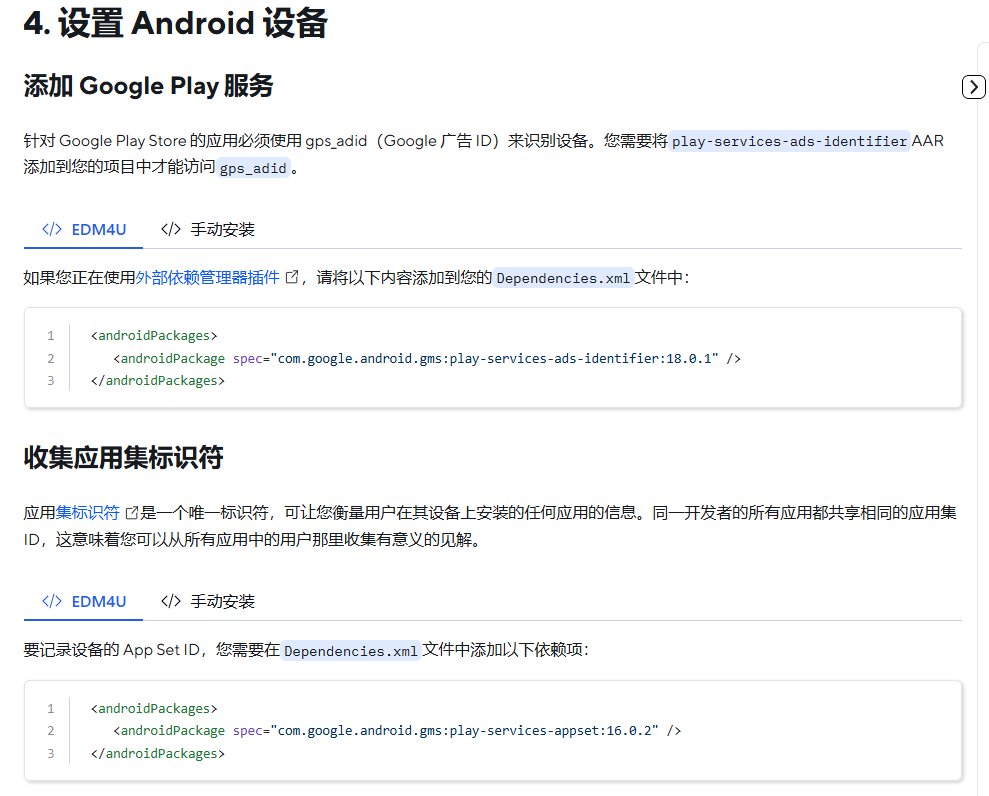Click "Dependencies.xml" in the 外部依赖管理器插件 sentence
This screenshot has width=989, height=796.
coord(563,278)
